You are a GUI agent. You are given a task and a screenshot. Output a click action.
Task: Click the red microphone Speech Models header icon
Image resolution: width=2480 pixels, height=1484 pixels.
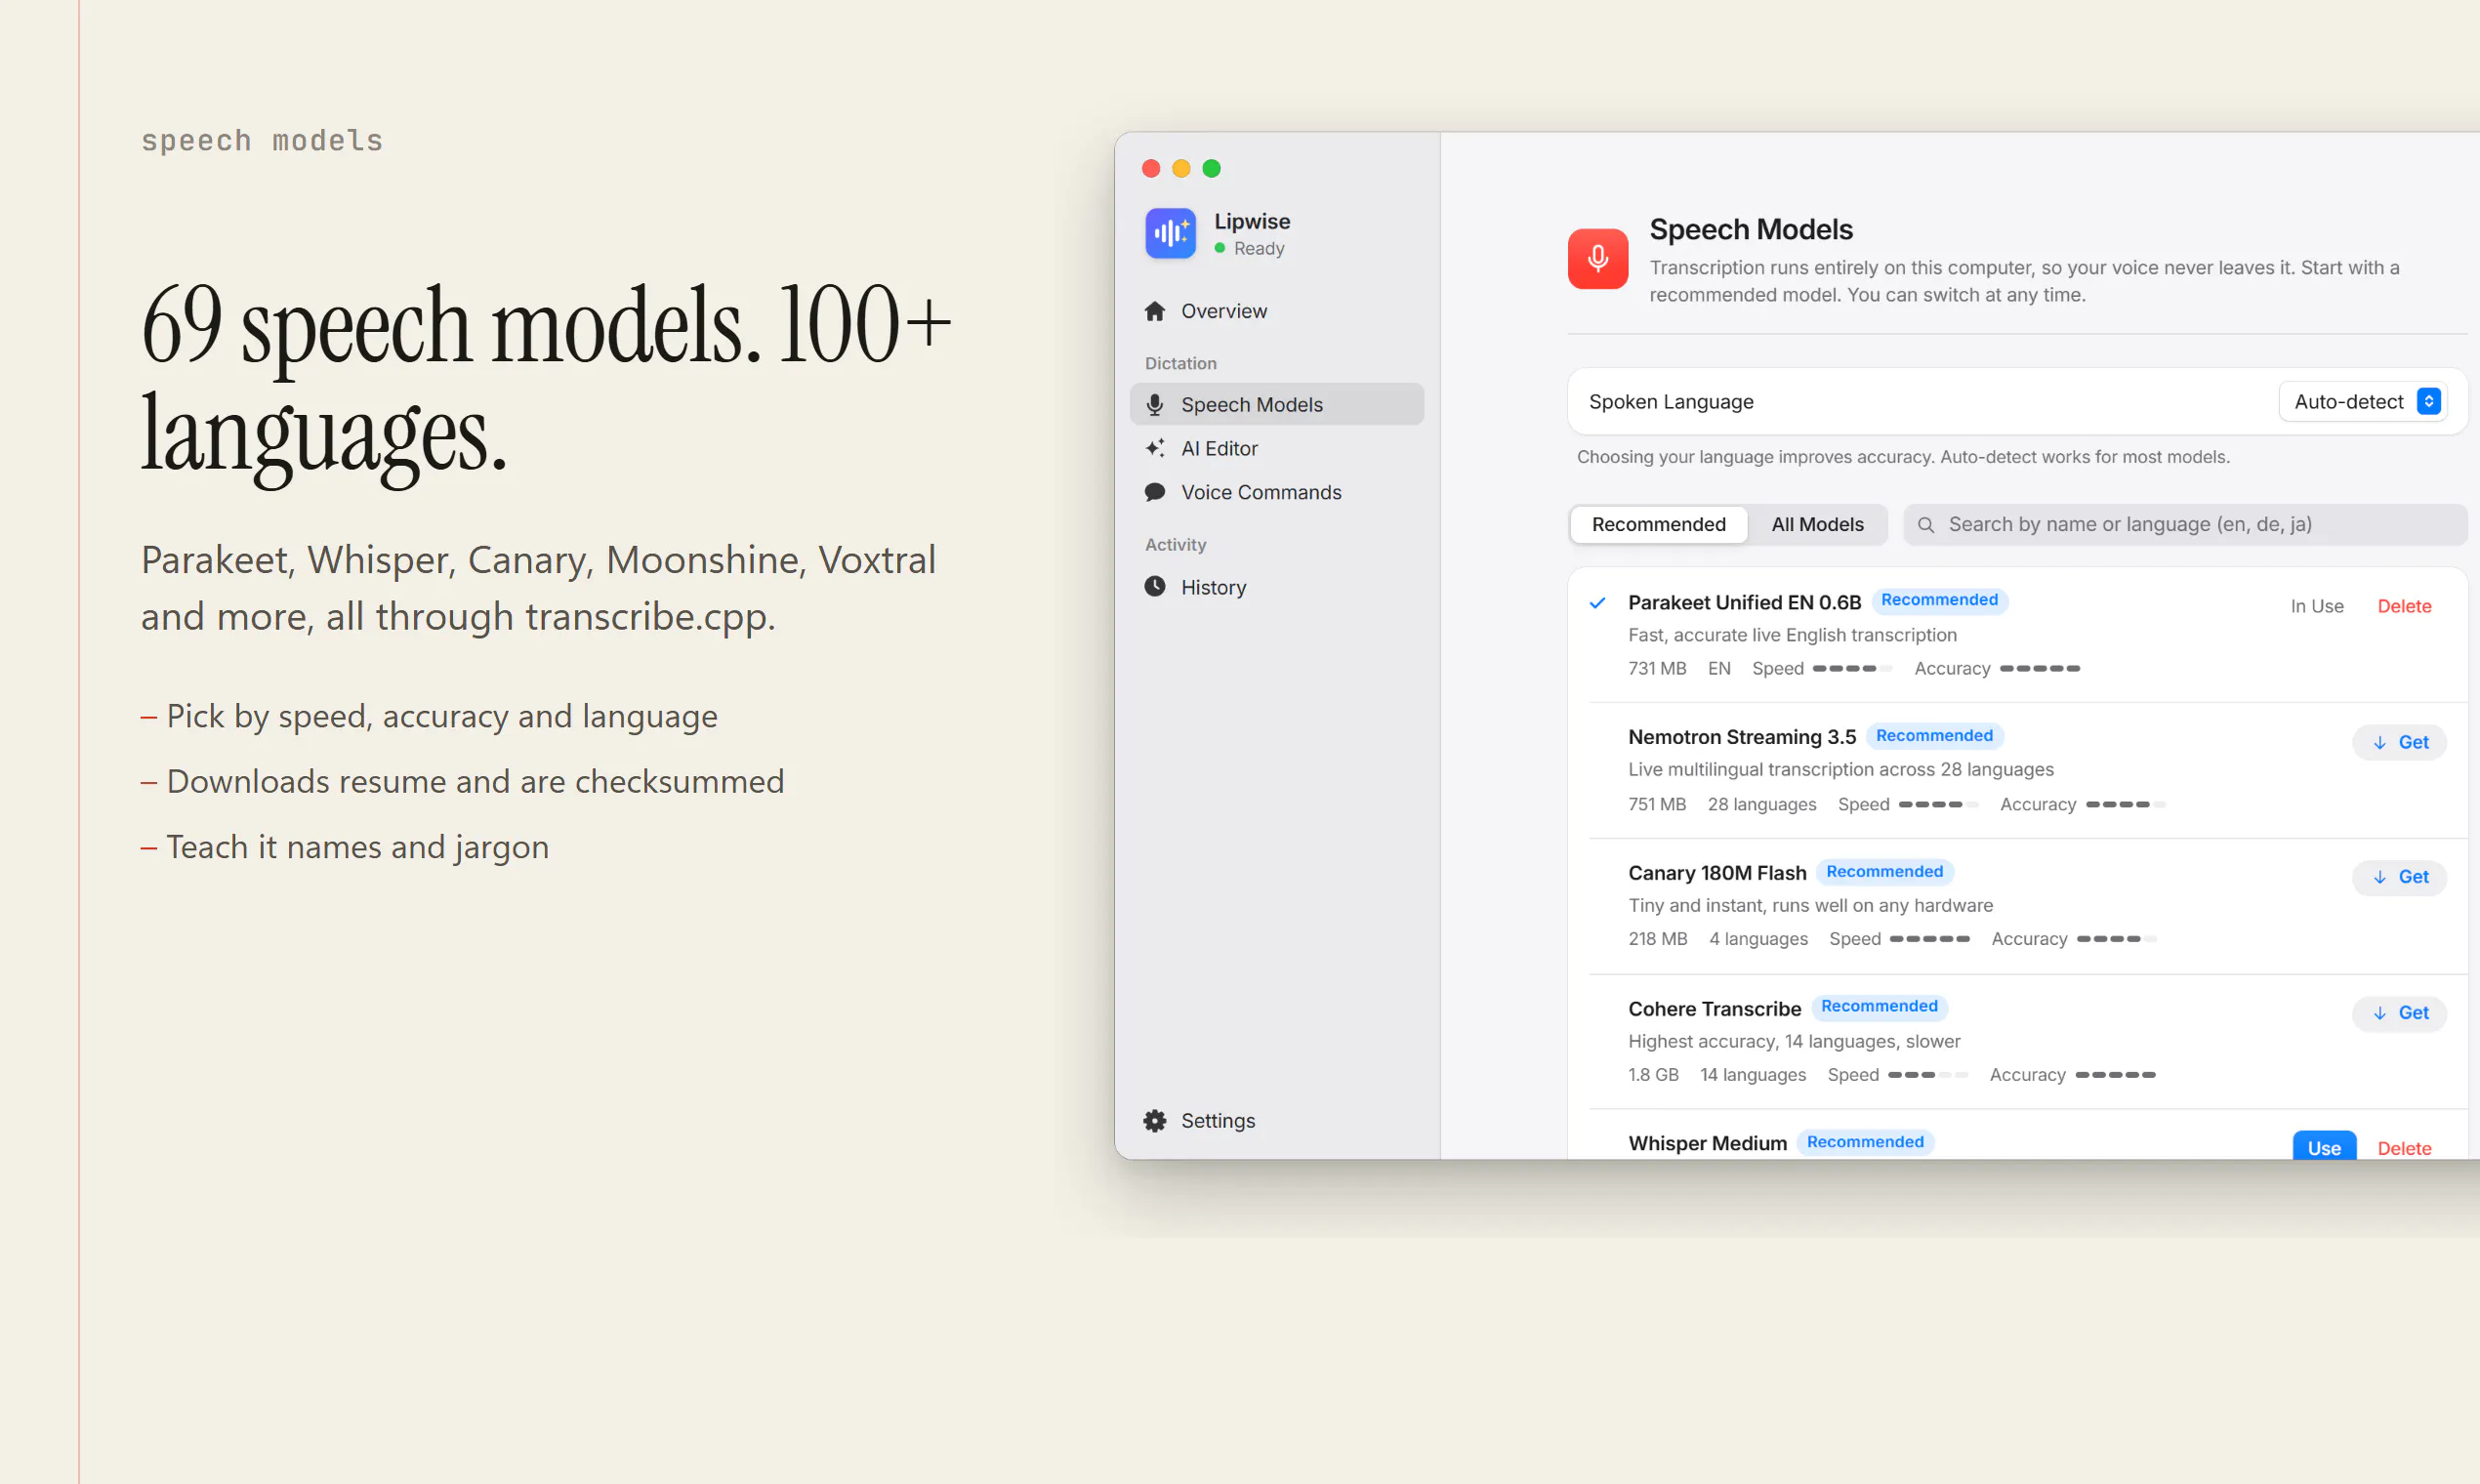(1597, 258)
